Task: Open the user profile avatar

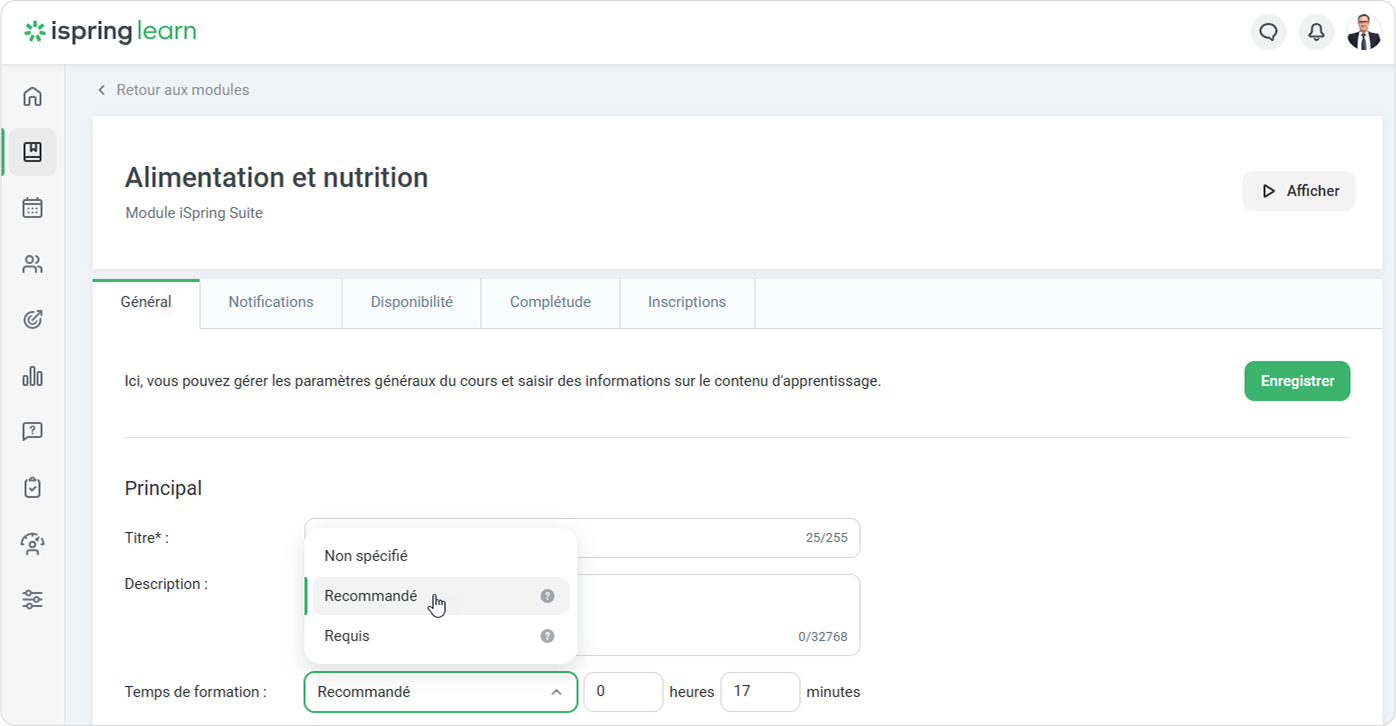Action: coord(1363,32)
